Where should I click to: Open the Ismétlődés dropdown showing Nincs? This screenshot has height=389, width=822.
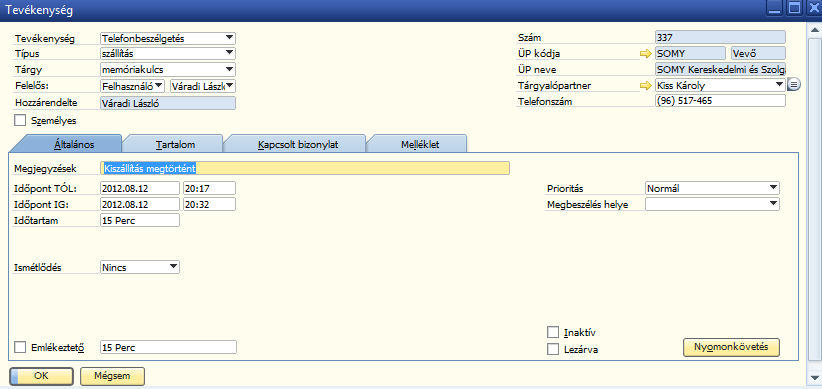139,267
